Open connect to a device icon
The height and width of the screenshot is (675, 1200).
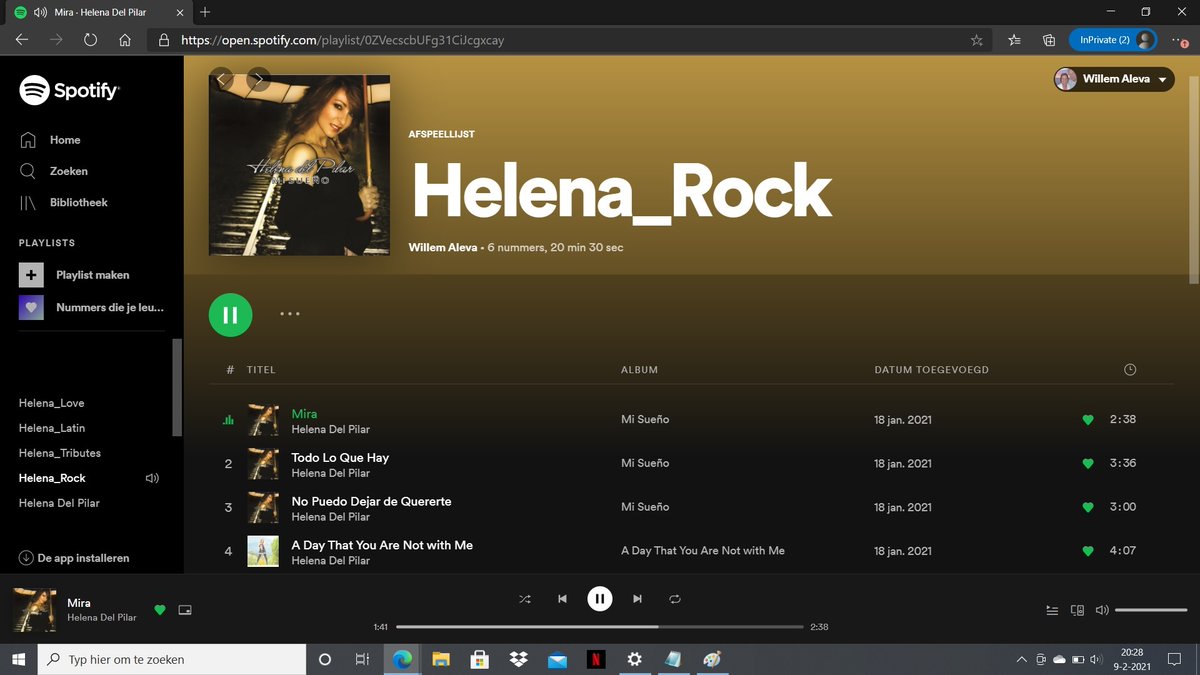tap(1077, 610)
